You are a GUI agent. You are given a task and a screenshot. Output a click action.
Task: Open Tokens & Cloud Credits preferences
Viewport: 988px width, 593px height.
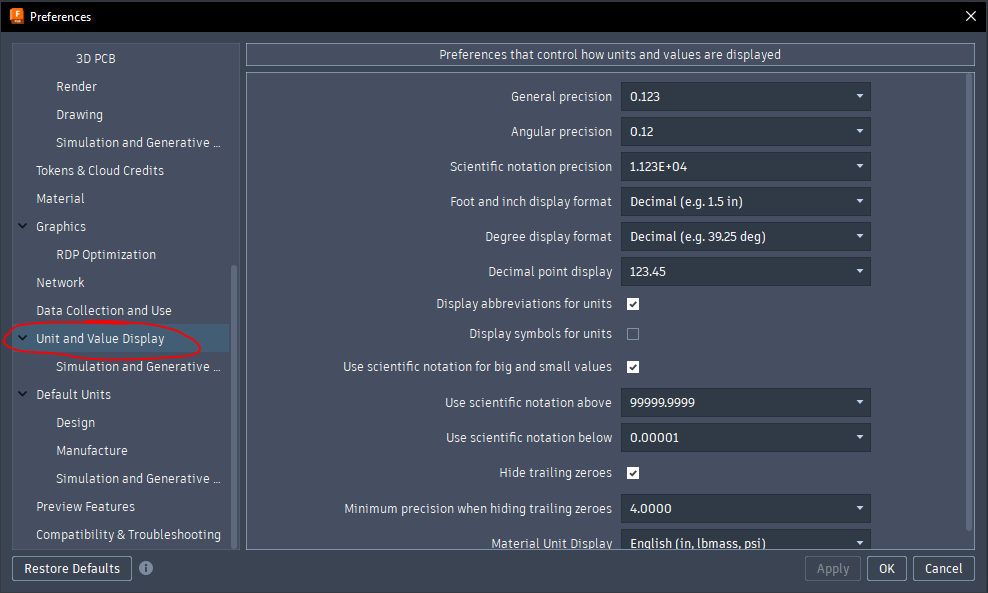[x=100, y=171]
